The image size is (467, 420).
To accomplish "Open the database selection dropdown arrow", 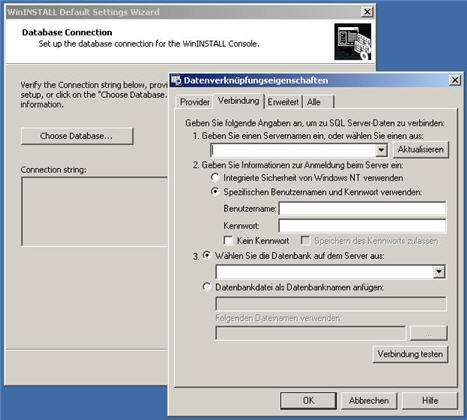I will coord(439,272).
